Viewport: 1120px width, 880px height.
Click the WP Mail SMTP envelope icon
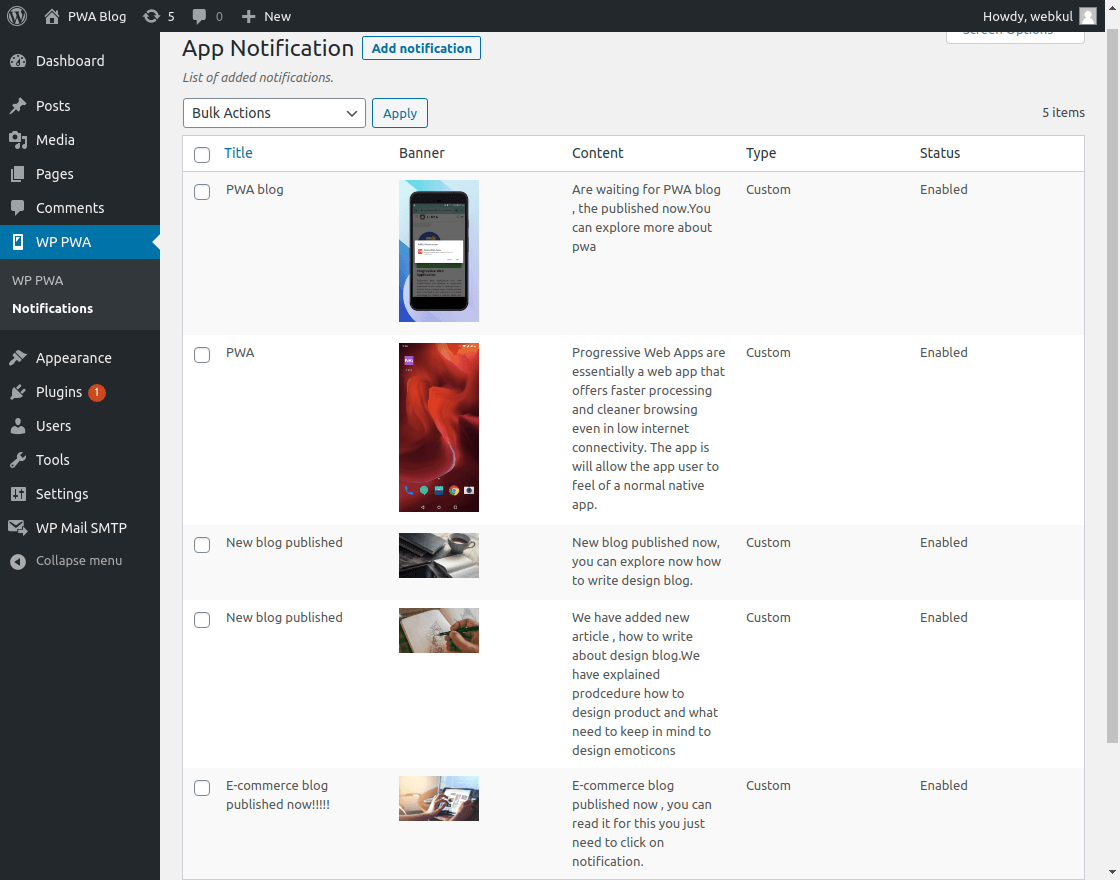pos(18,528)
